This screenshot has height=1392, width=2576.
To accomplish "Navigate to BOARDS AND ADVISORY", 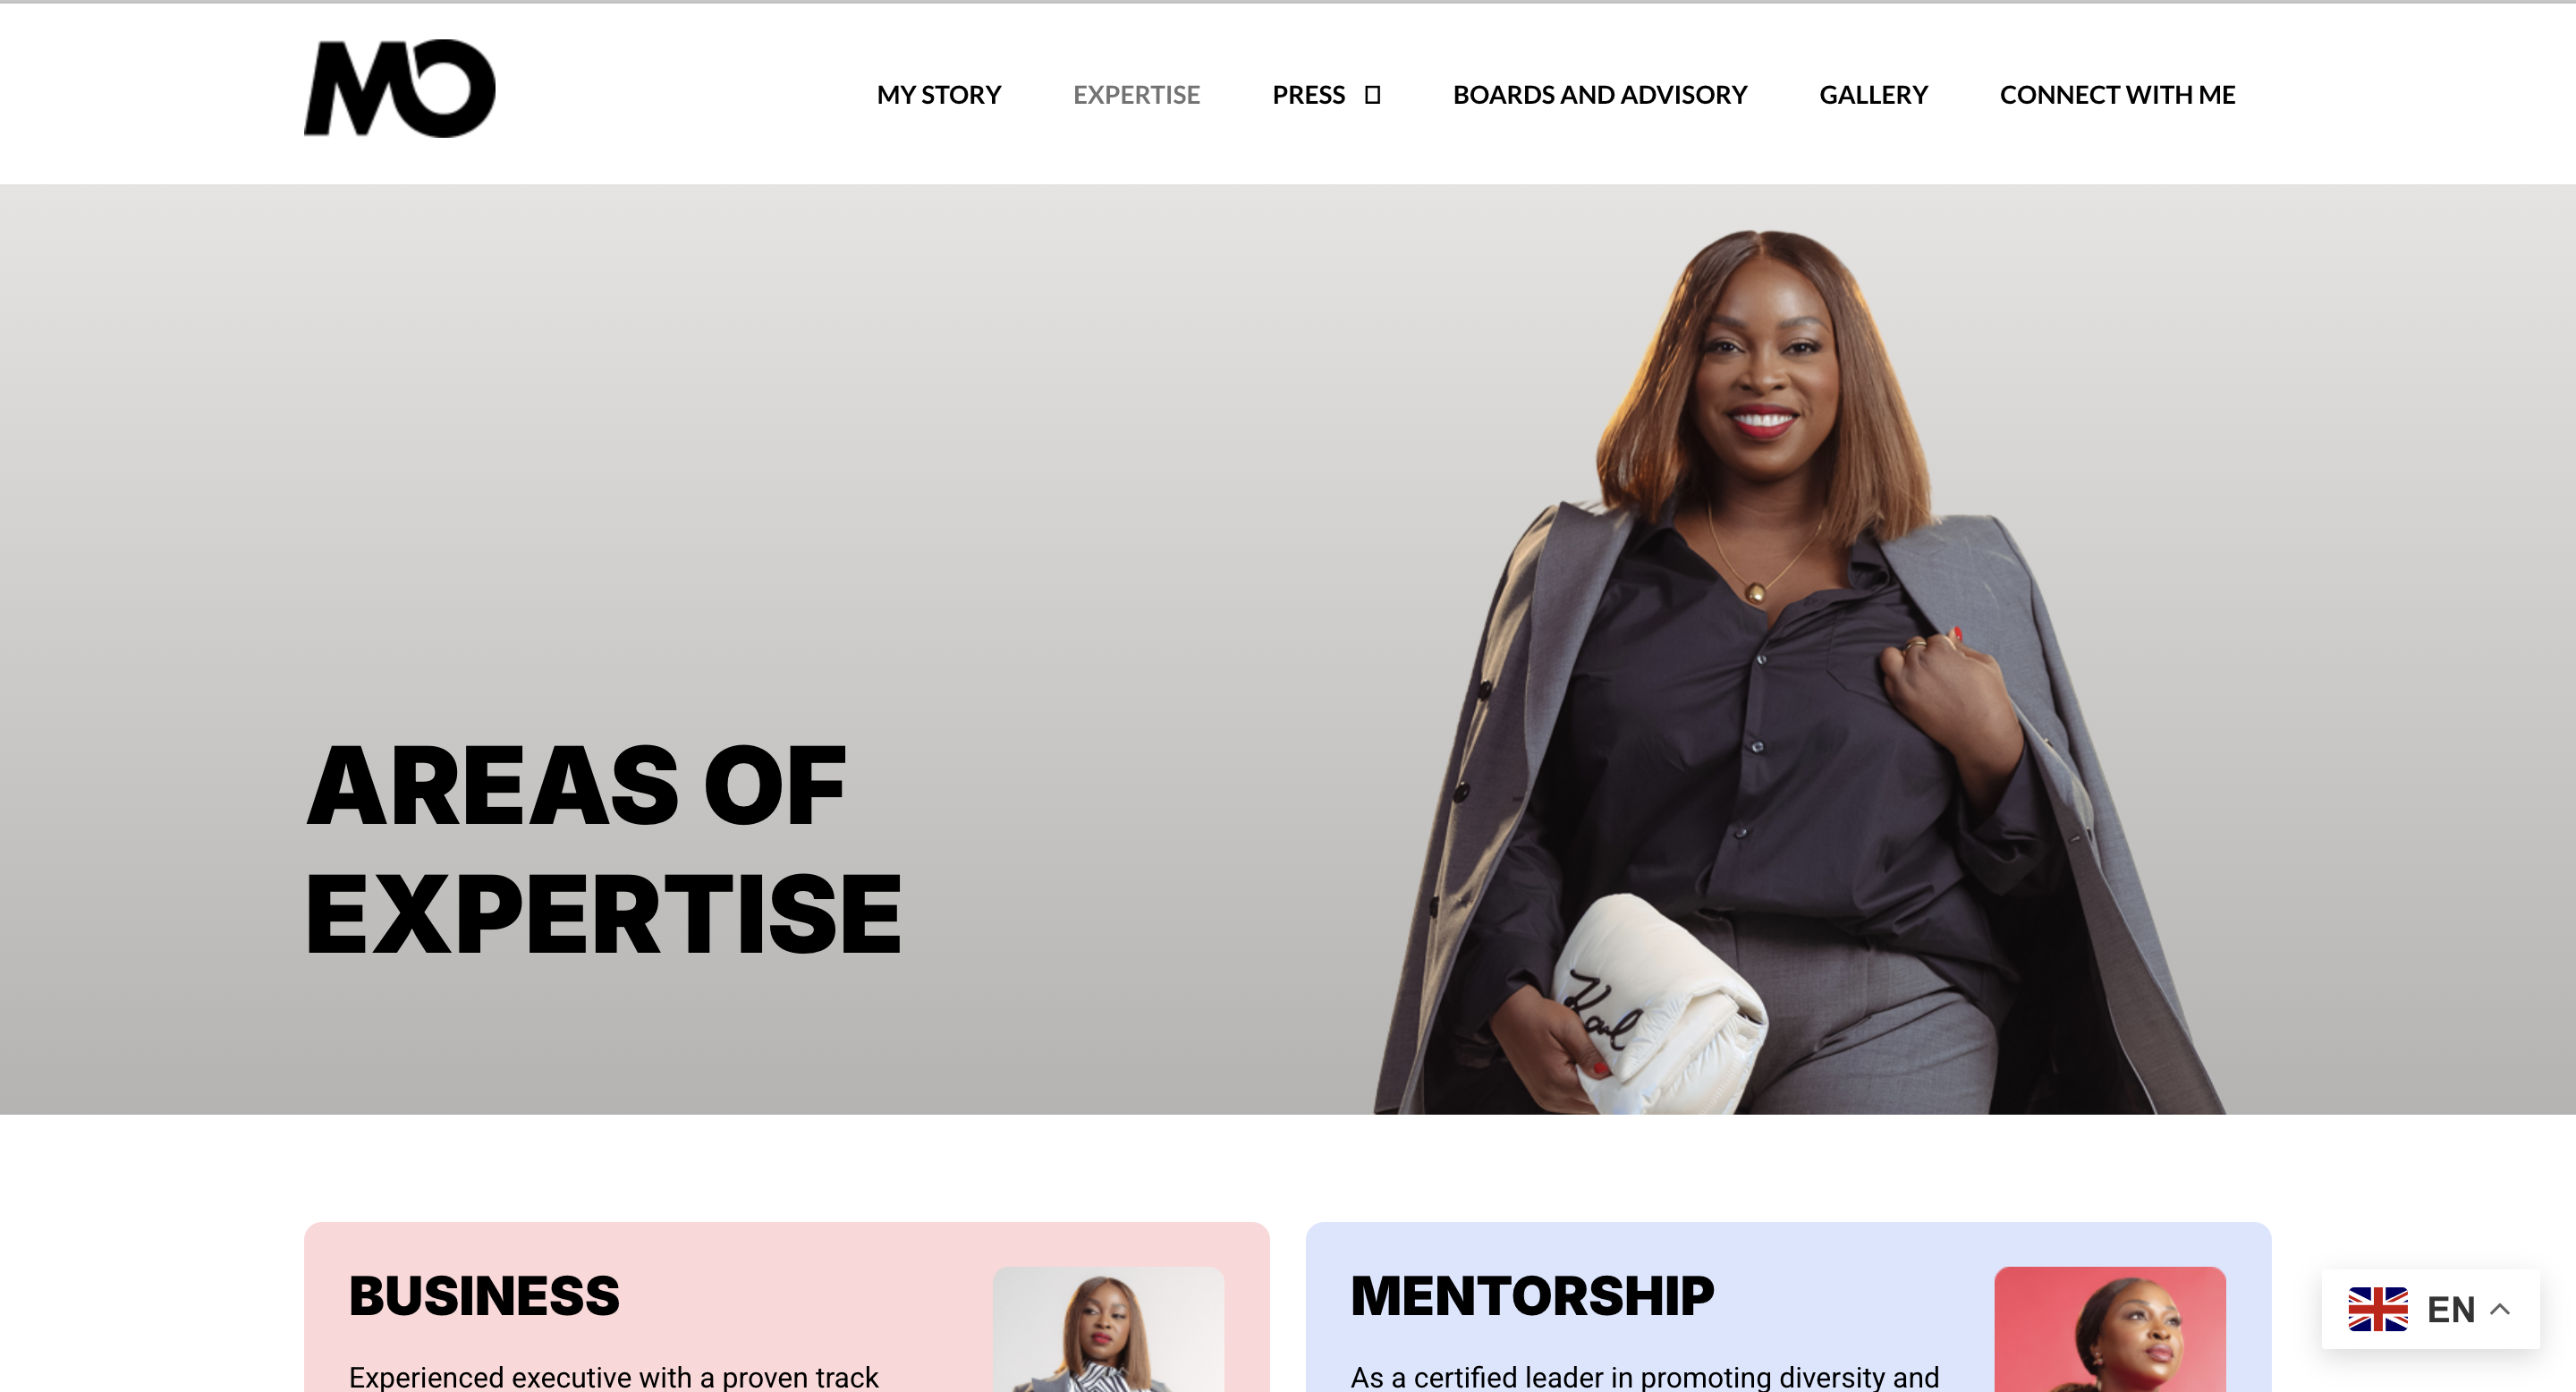I will coord(1599,95).
